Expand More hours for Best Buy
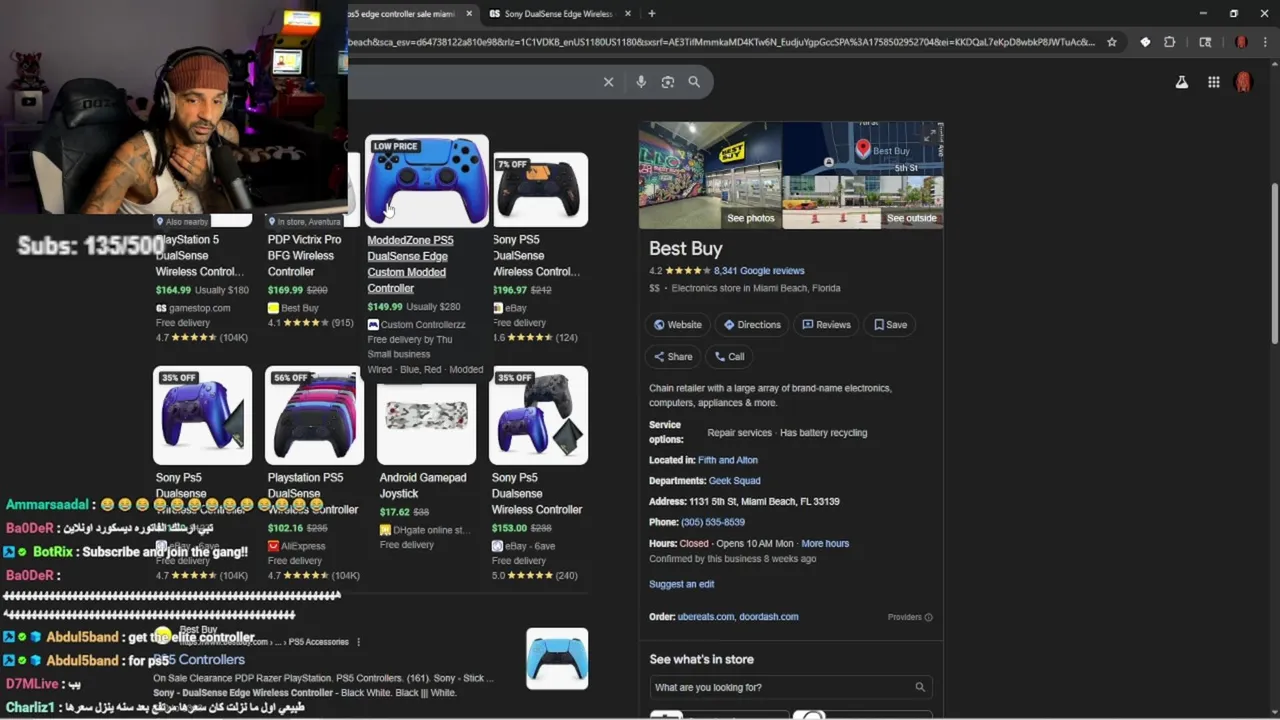Image resolution: width=1280 pixels, height=720 pixels. click(825, 543)
